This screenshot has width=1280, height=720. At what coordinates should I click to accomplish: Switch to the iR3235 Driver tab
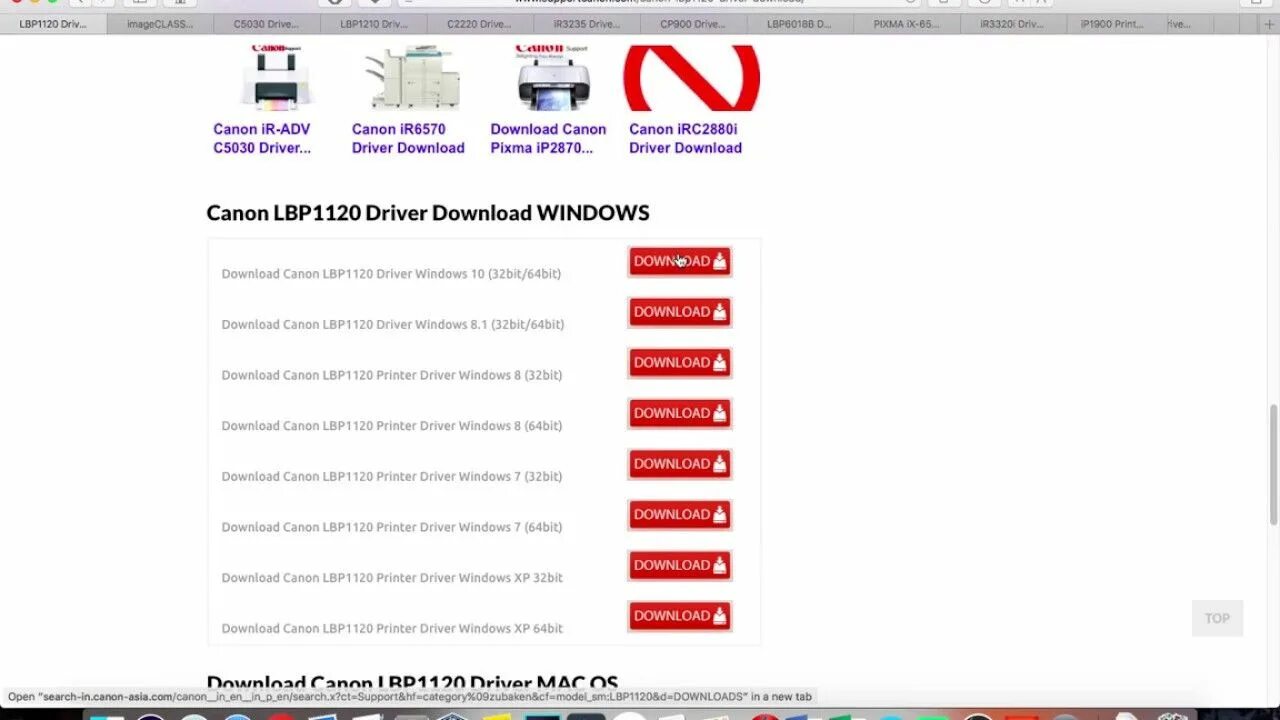[x=586, y=24]
